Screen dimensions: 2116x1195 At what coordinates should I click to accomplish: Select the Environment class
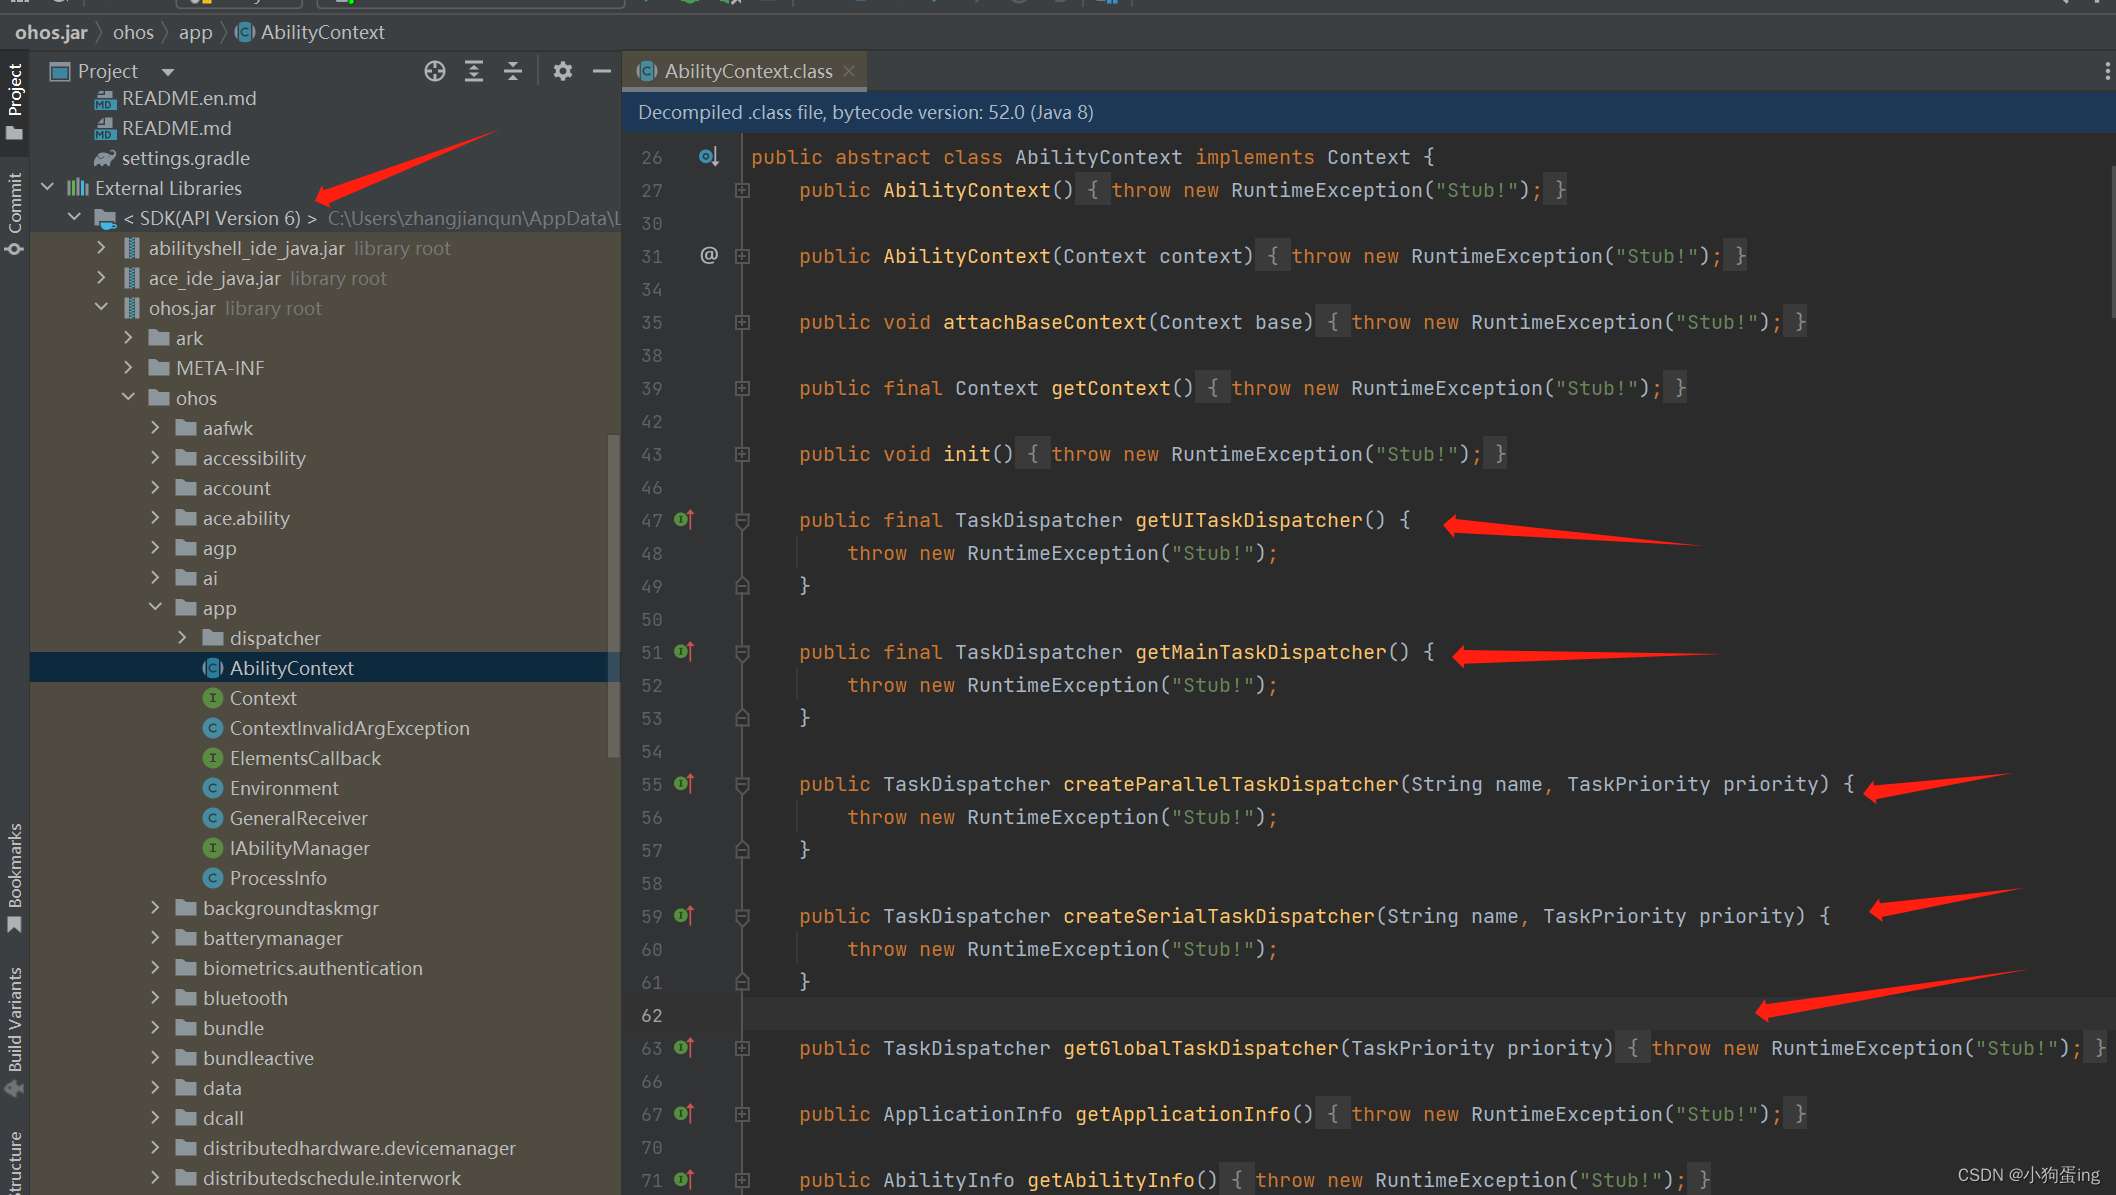point(284,788)
